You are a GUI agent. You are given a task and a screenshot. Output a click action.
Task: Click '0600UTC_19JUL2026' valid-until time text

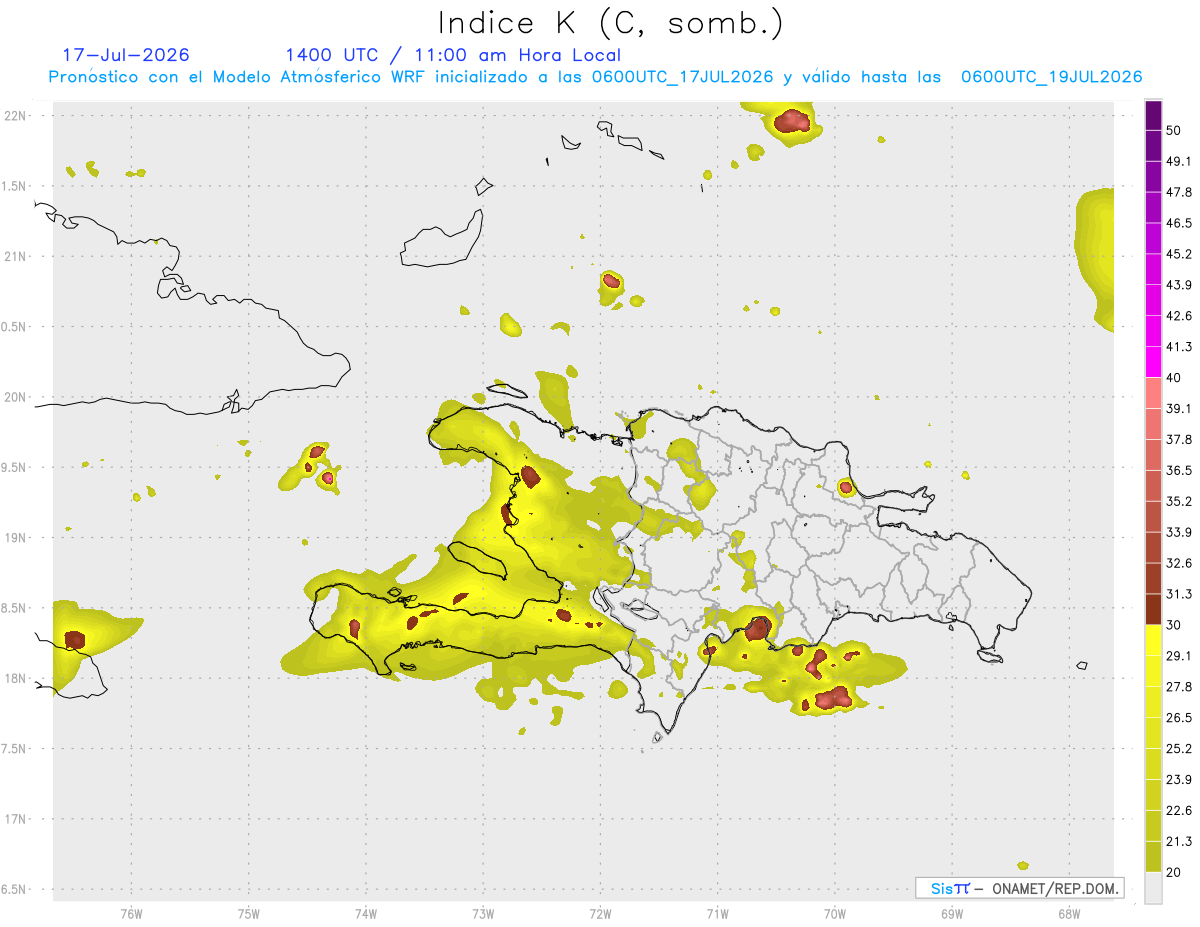[1052, 77]
